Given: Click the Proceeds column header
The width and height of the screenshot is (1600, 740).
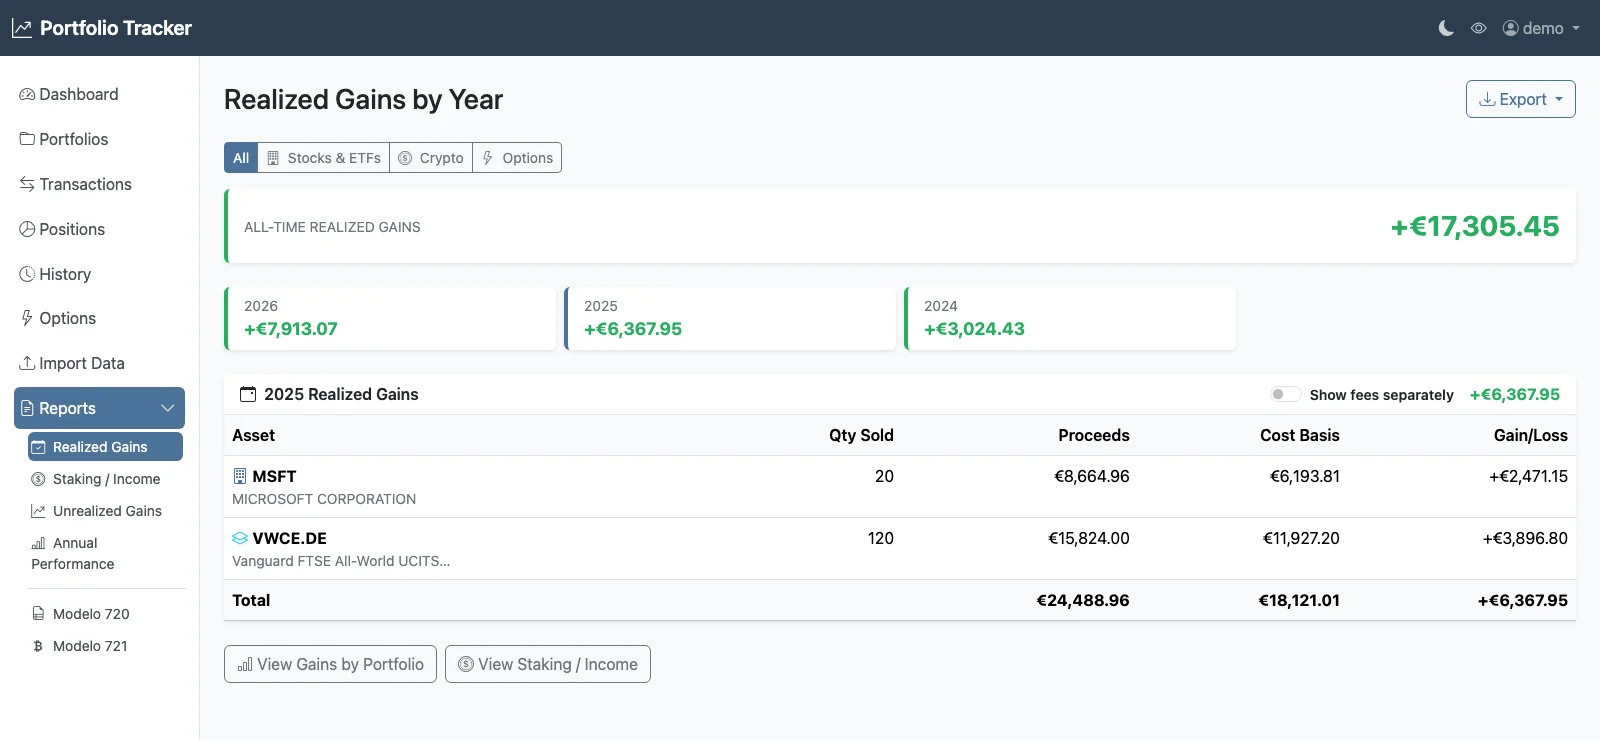Looking at the screenshot, I should coord(1094,435).
